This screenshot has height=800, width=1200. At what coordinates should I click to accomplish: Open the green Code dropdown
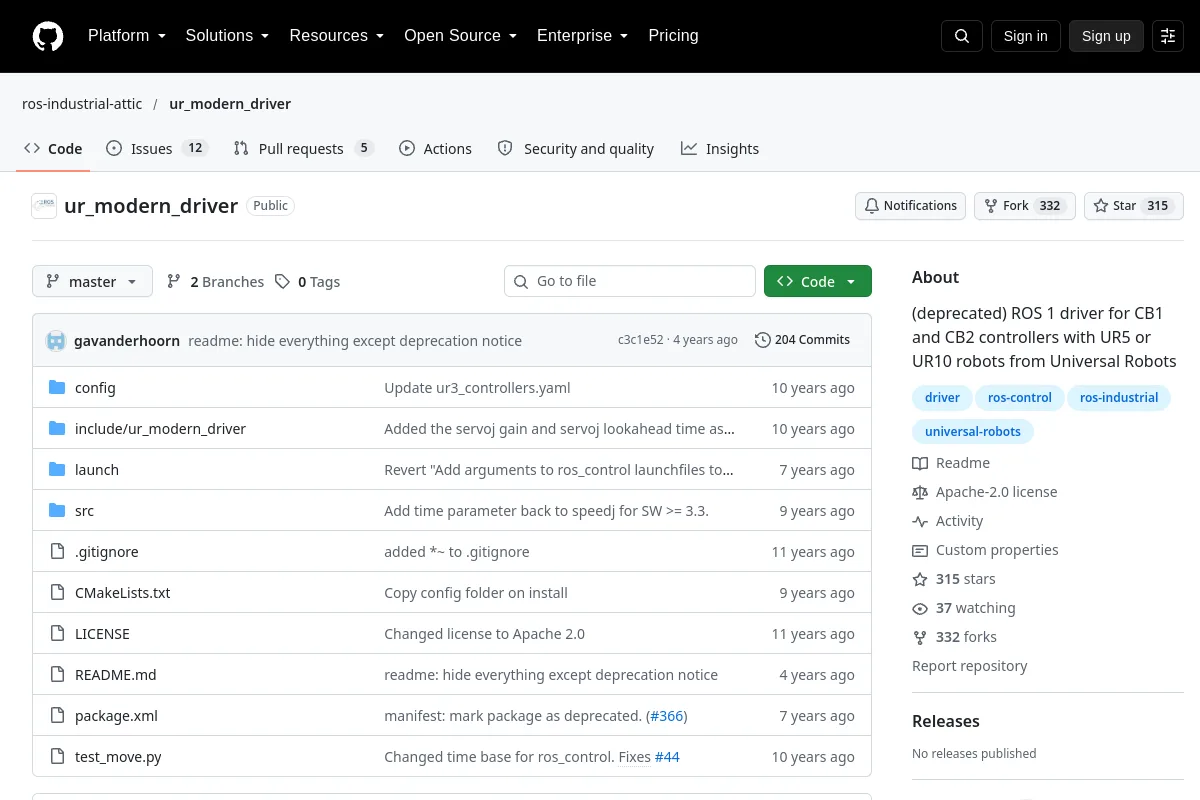[x=818, y=281]
